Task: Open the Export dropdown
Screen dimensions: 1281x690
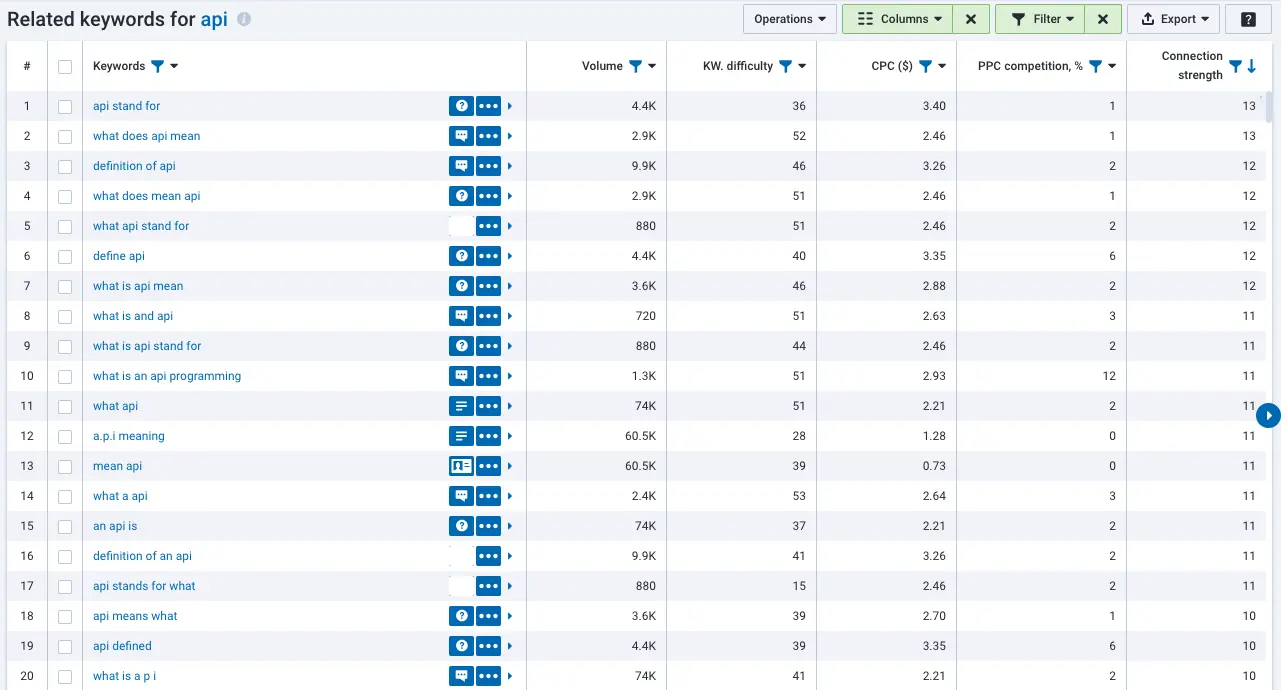Action: [1173, 19]
